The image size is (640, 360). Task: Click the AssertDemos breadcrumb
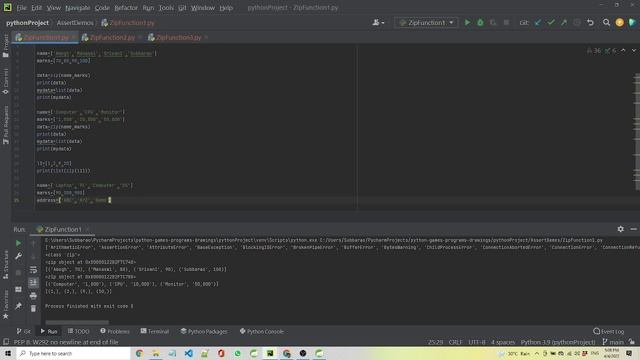click(x=75, y=23)
